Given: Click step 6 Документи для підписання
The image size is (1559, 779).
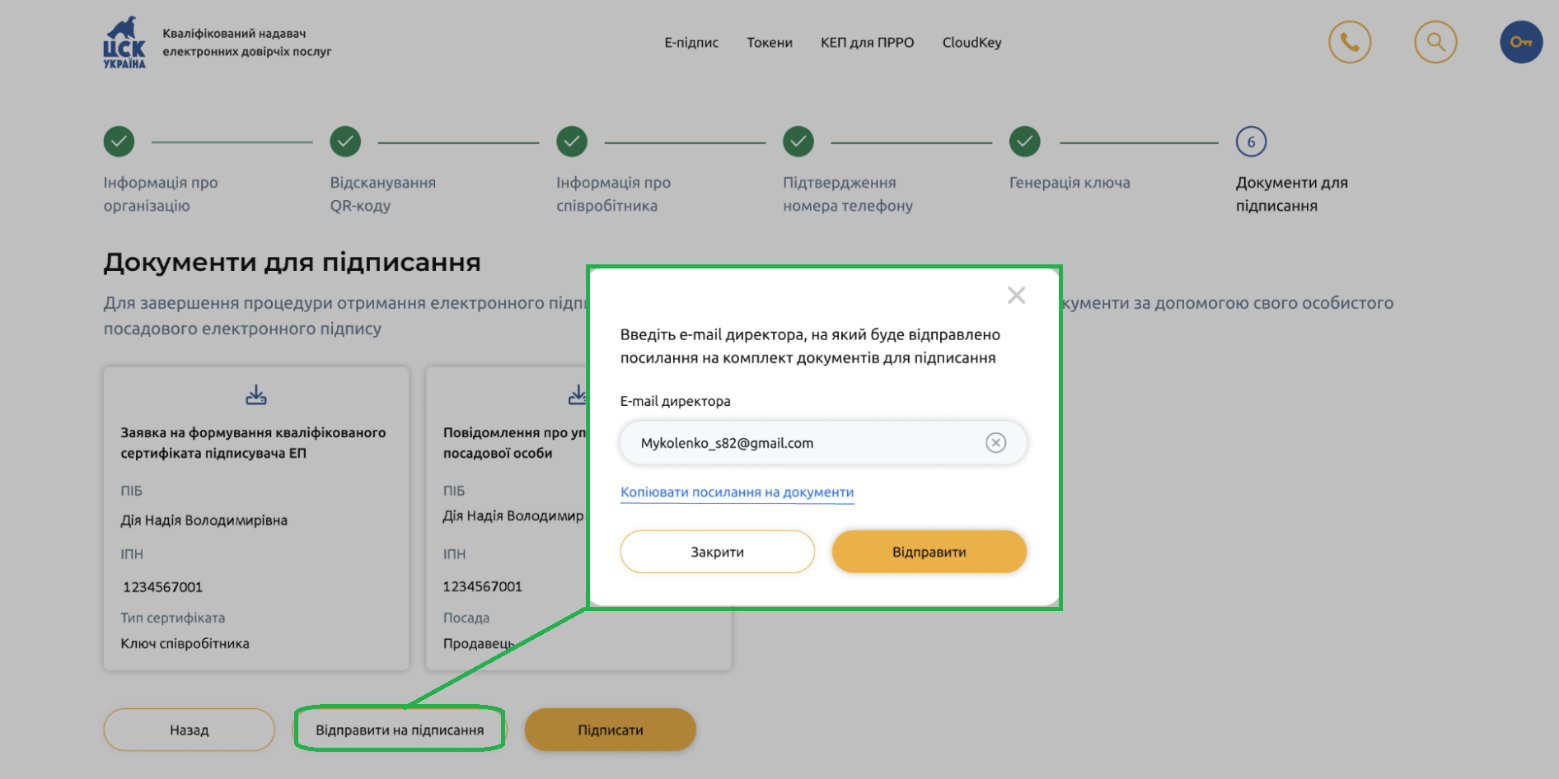Looking at the screenshot, I should 1251,141.
